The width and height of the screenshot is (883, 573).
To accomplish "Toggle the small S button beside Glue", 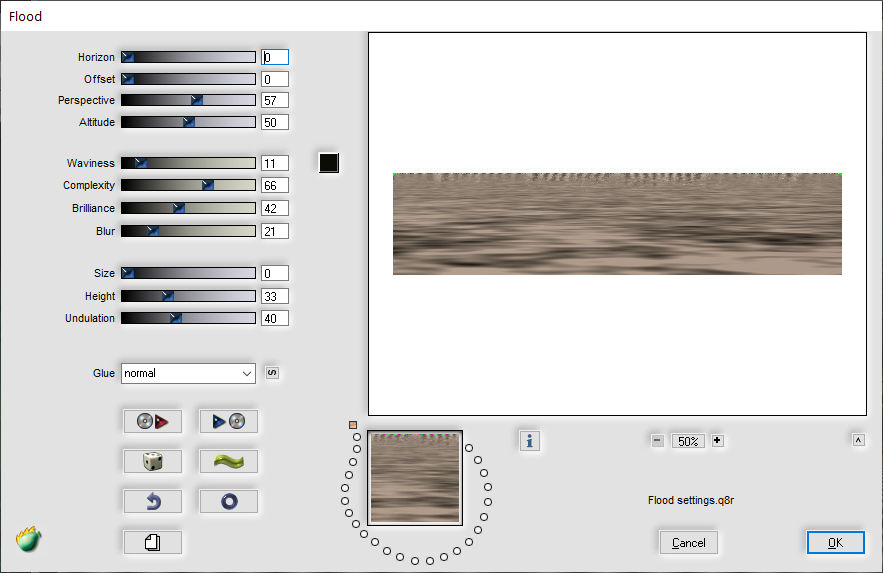I will (x=272, y=373).
